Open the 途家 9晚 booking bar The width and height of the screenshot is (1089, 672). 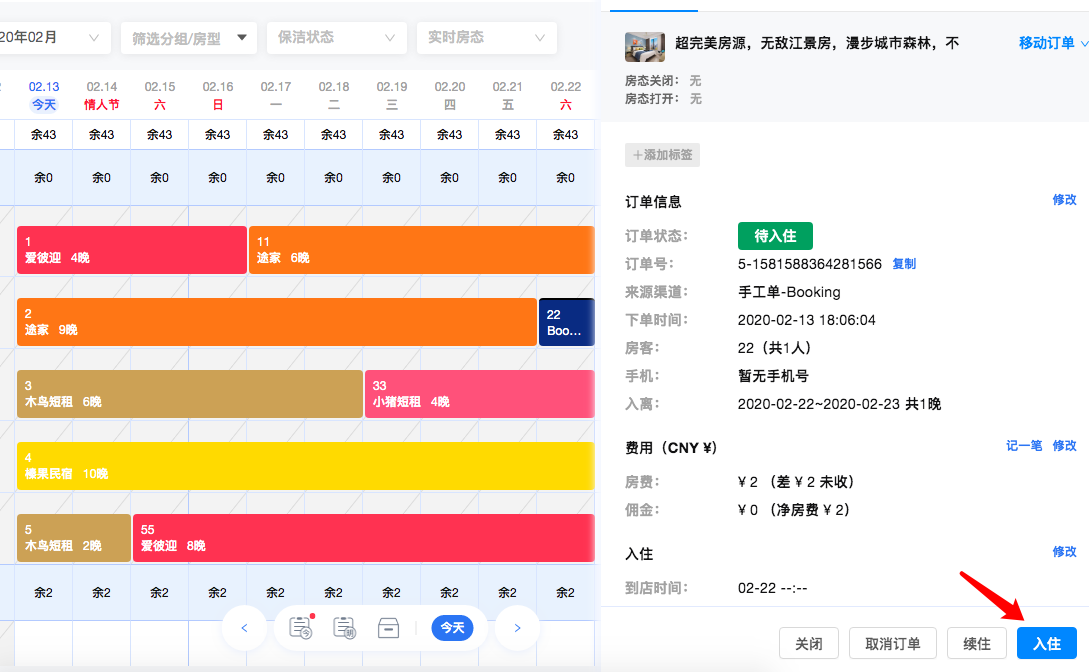[276, 322]
